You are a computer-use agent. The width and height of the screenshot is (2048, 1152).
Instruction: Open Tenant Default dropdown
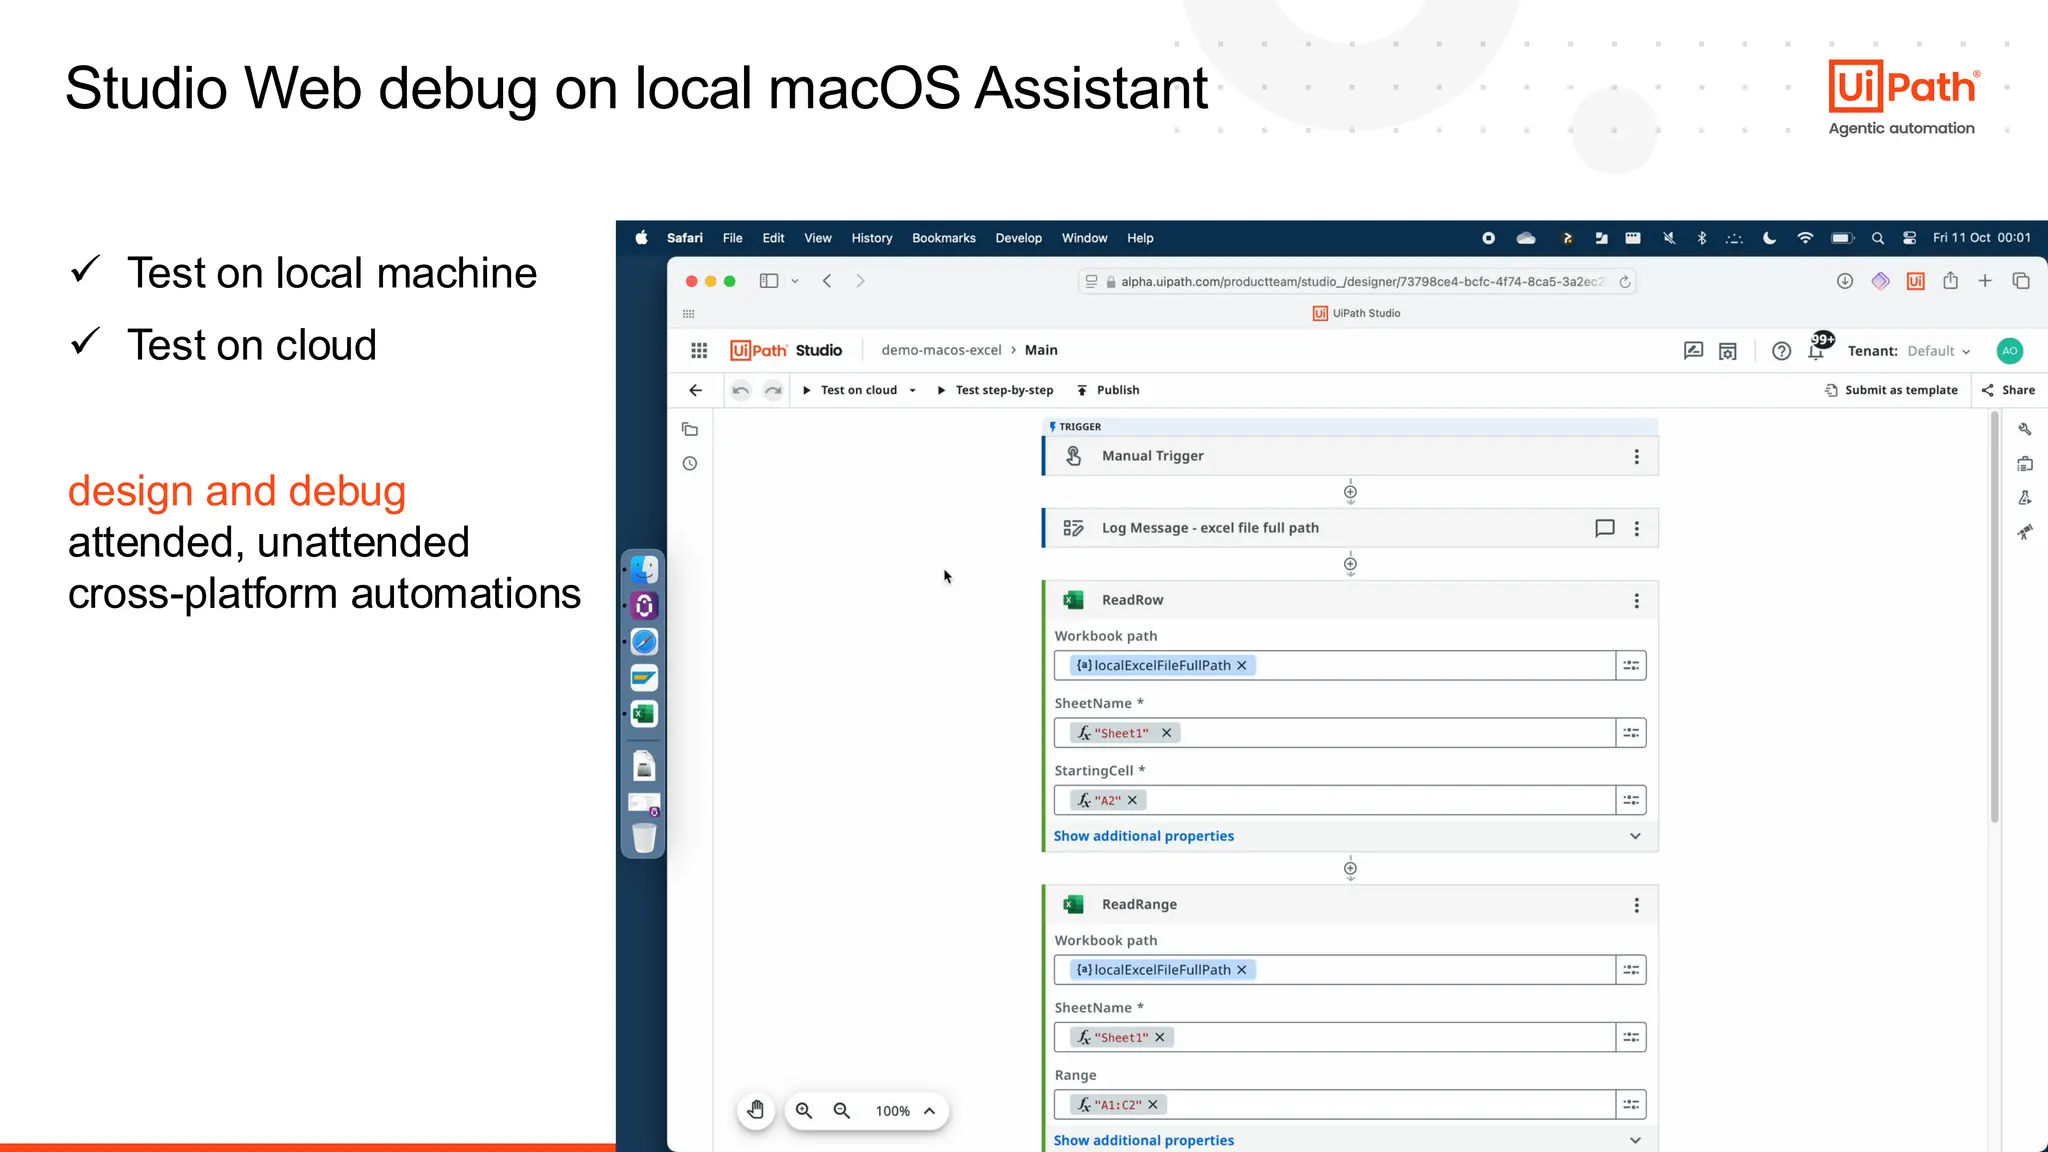(1938, 351)
